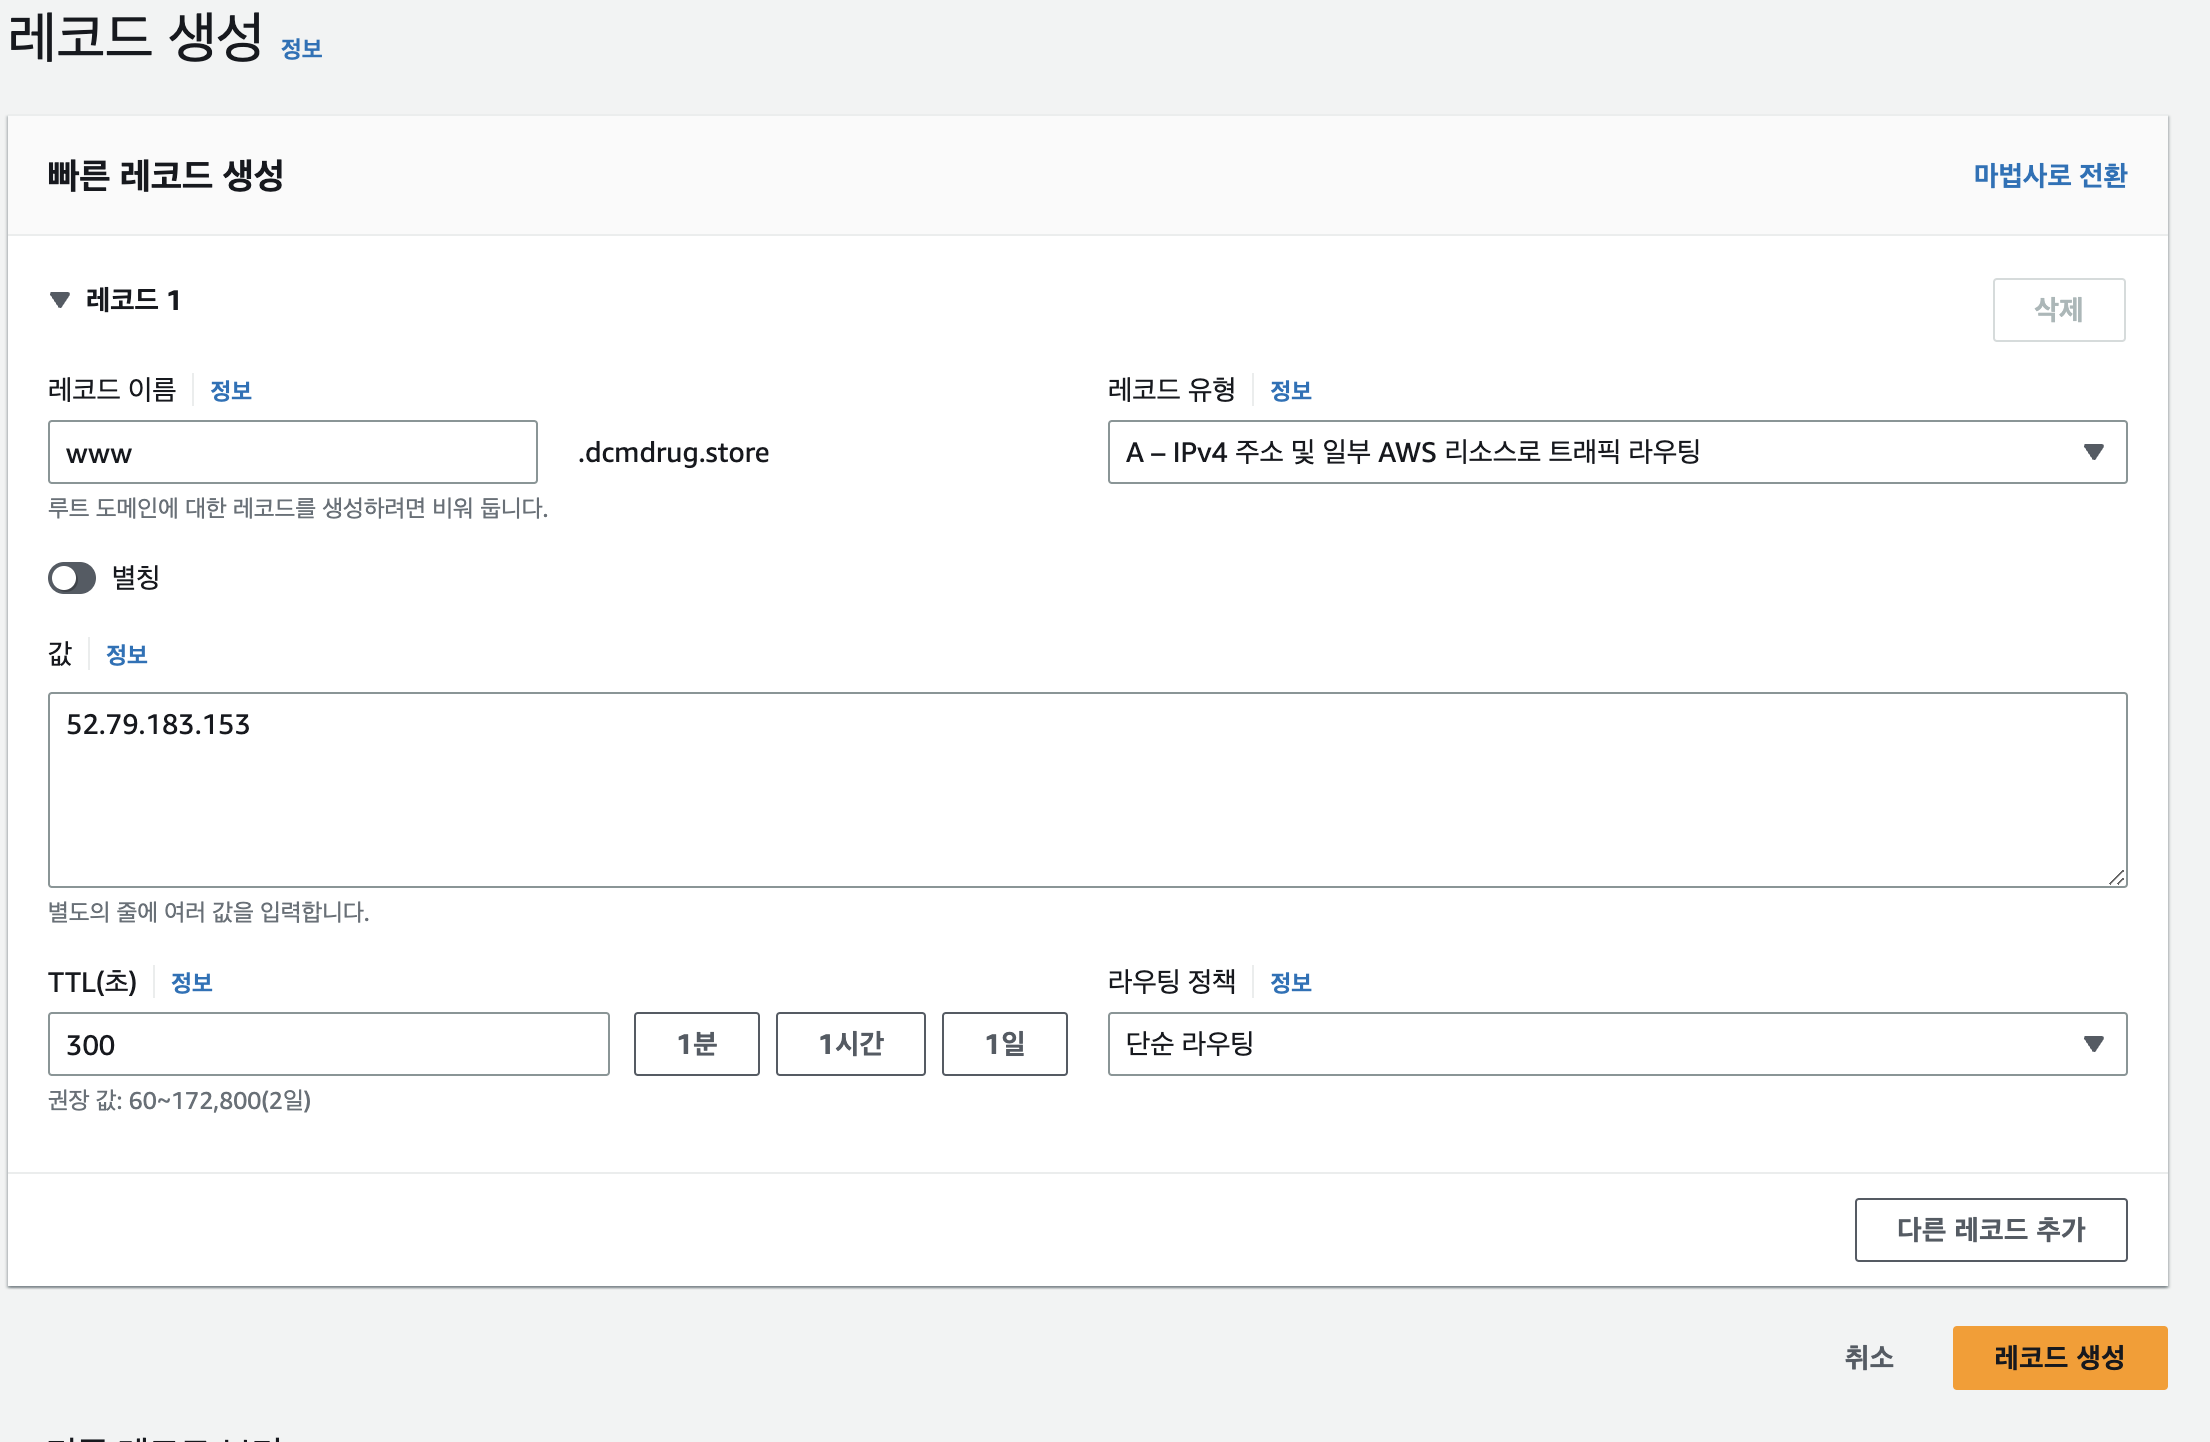Click 다른 레코드 추가 button
The height and width of the screenshot is (1442, 2210).
[1990, 1229]
